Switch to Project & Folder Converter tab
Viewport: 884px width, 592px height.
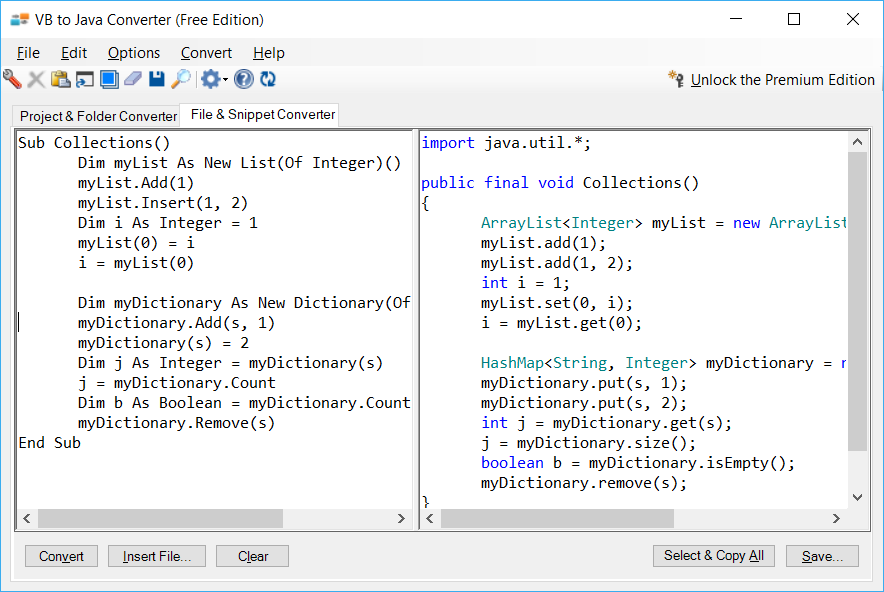[98, 116]
